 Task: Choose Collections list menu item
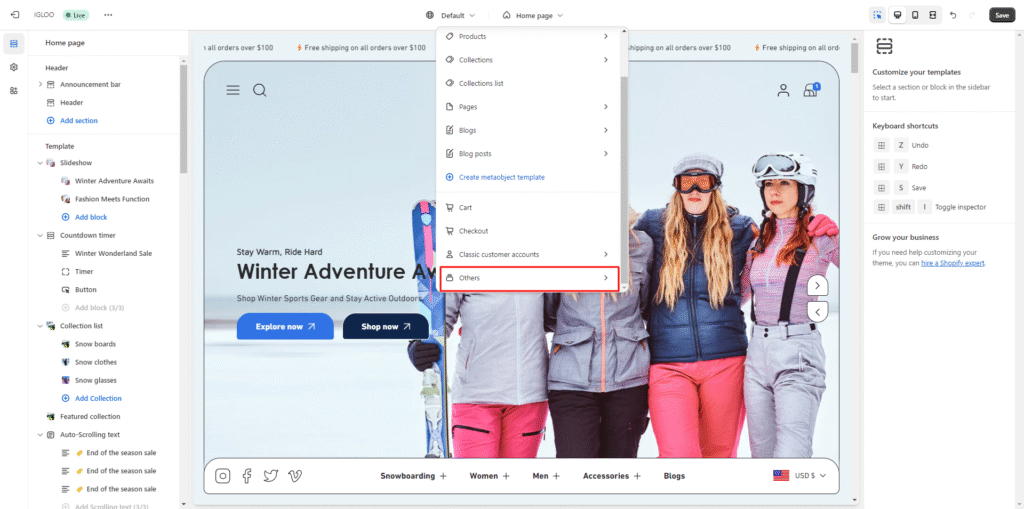(480, 83)
